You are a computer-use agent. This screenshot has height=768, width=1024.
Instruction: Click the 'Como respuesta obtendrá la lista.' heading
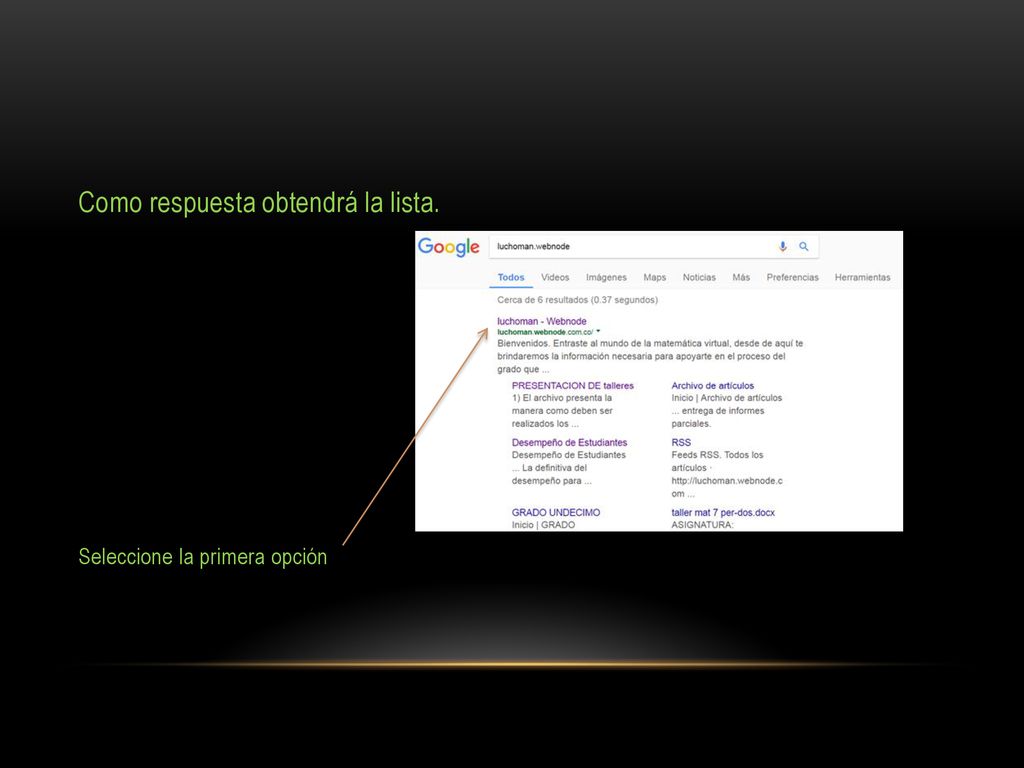point(259,202)
